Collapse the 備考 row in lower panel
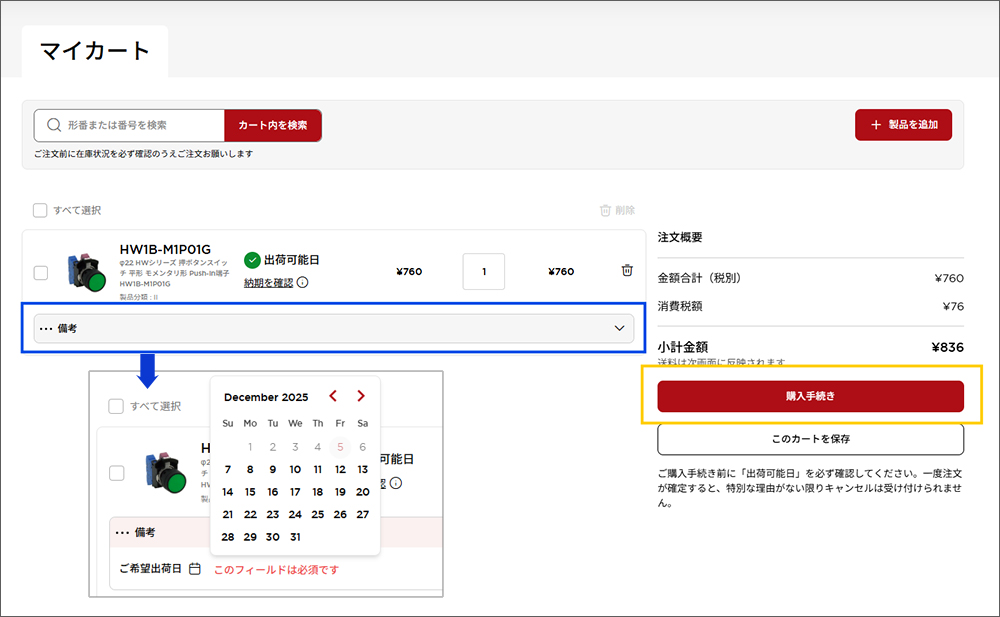Screen dimensions: 1000x617 pos(135,532)
